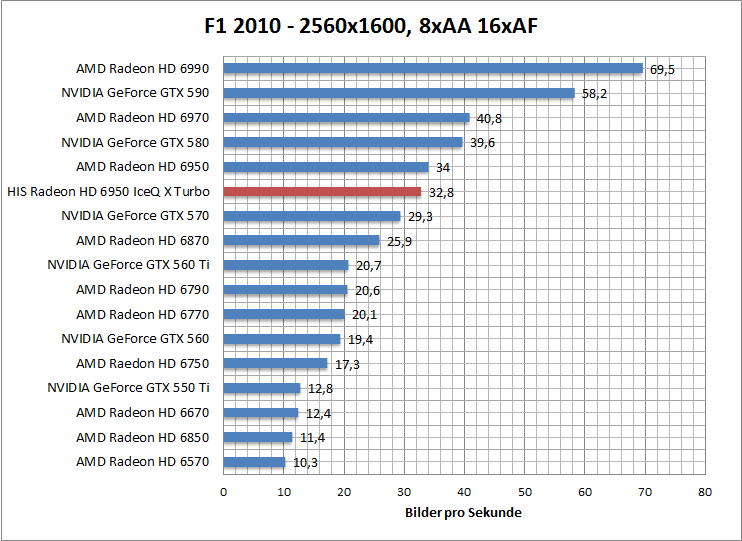Screen dimensions: 742x541
Task: Select the 'AMD Radeon HD 6990' label
Action: click(142, 69)
